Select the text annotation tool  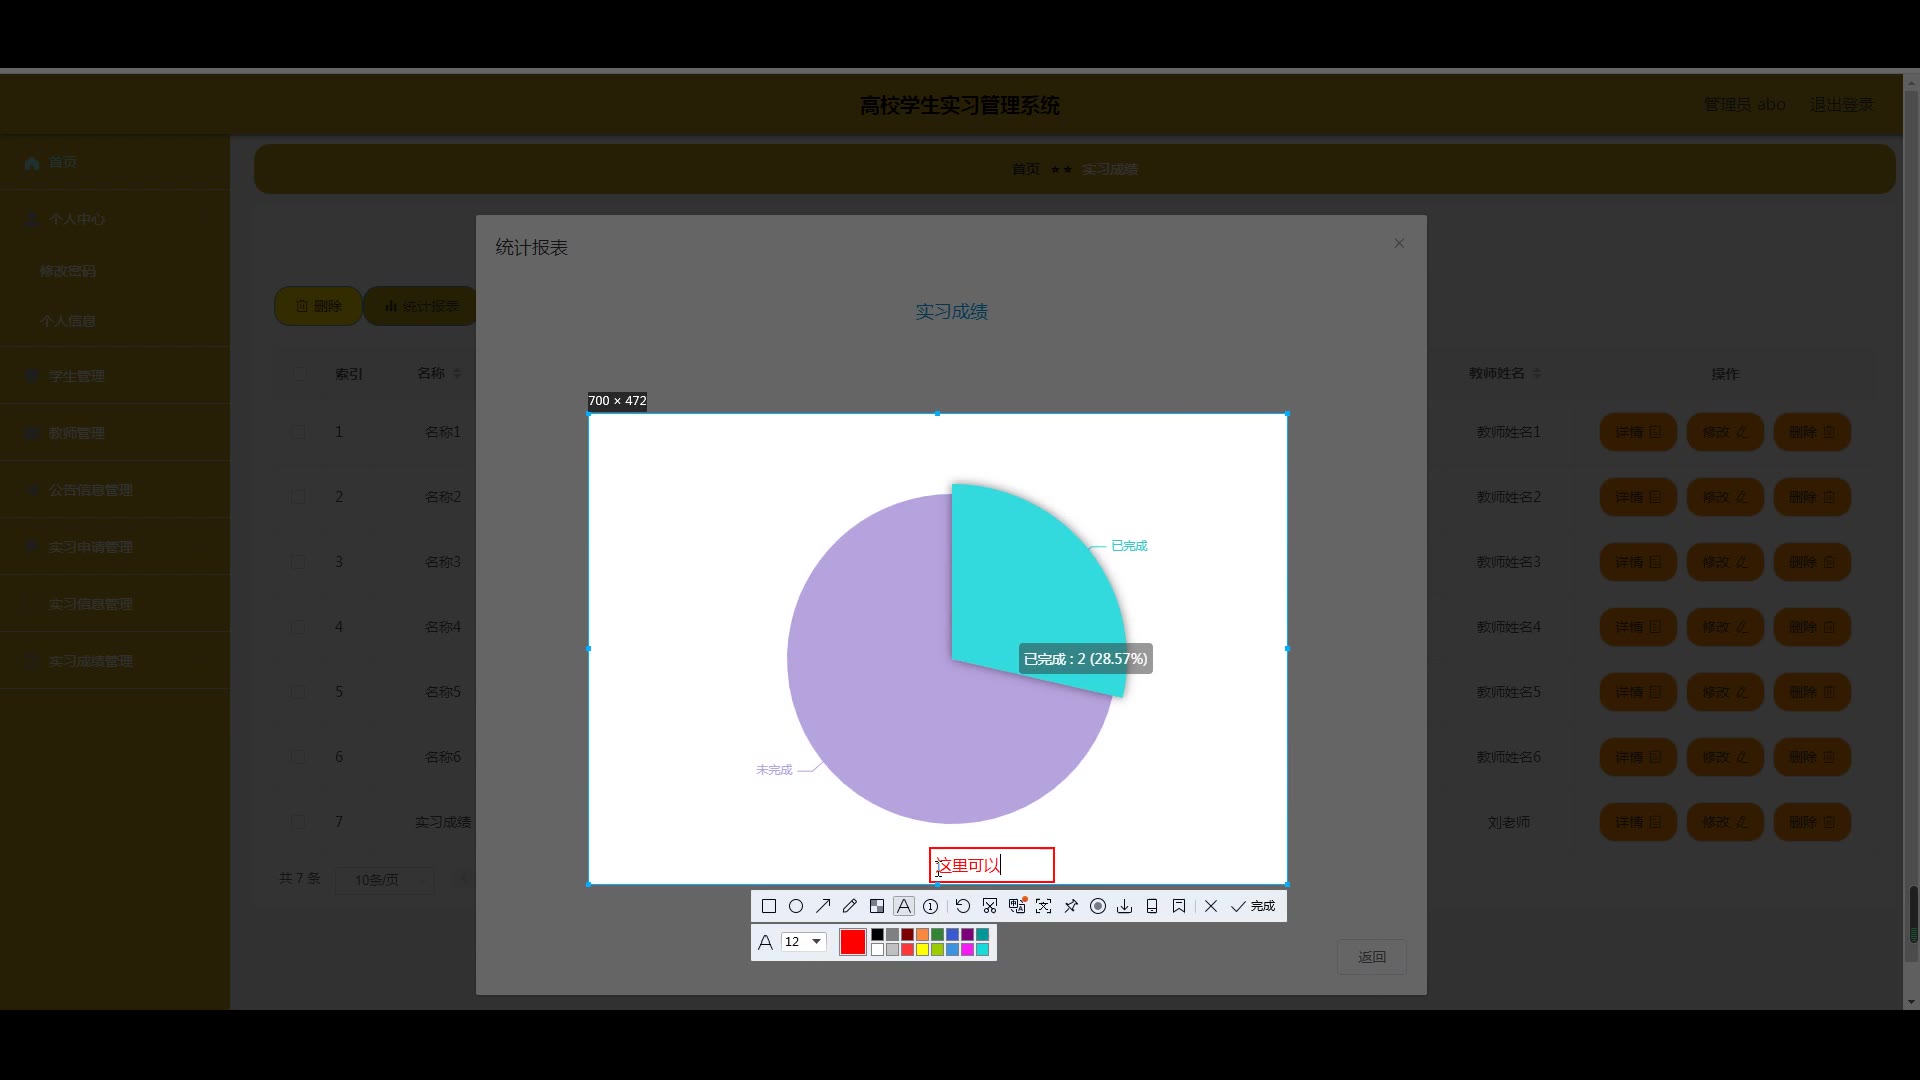(x=904, y=906)
